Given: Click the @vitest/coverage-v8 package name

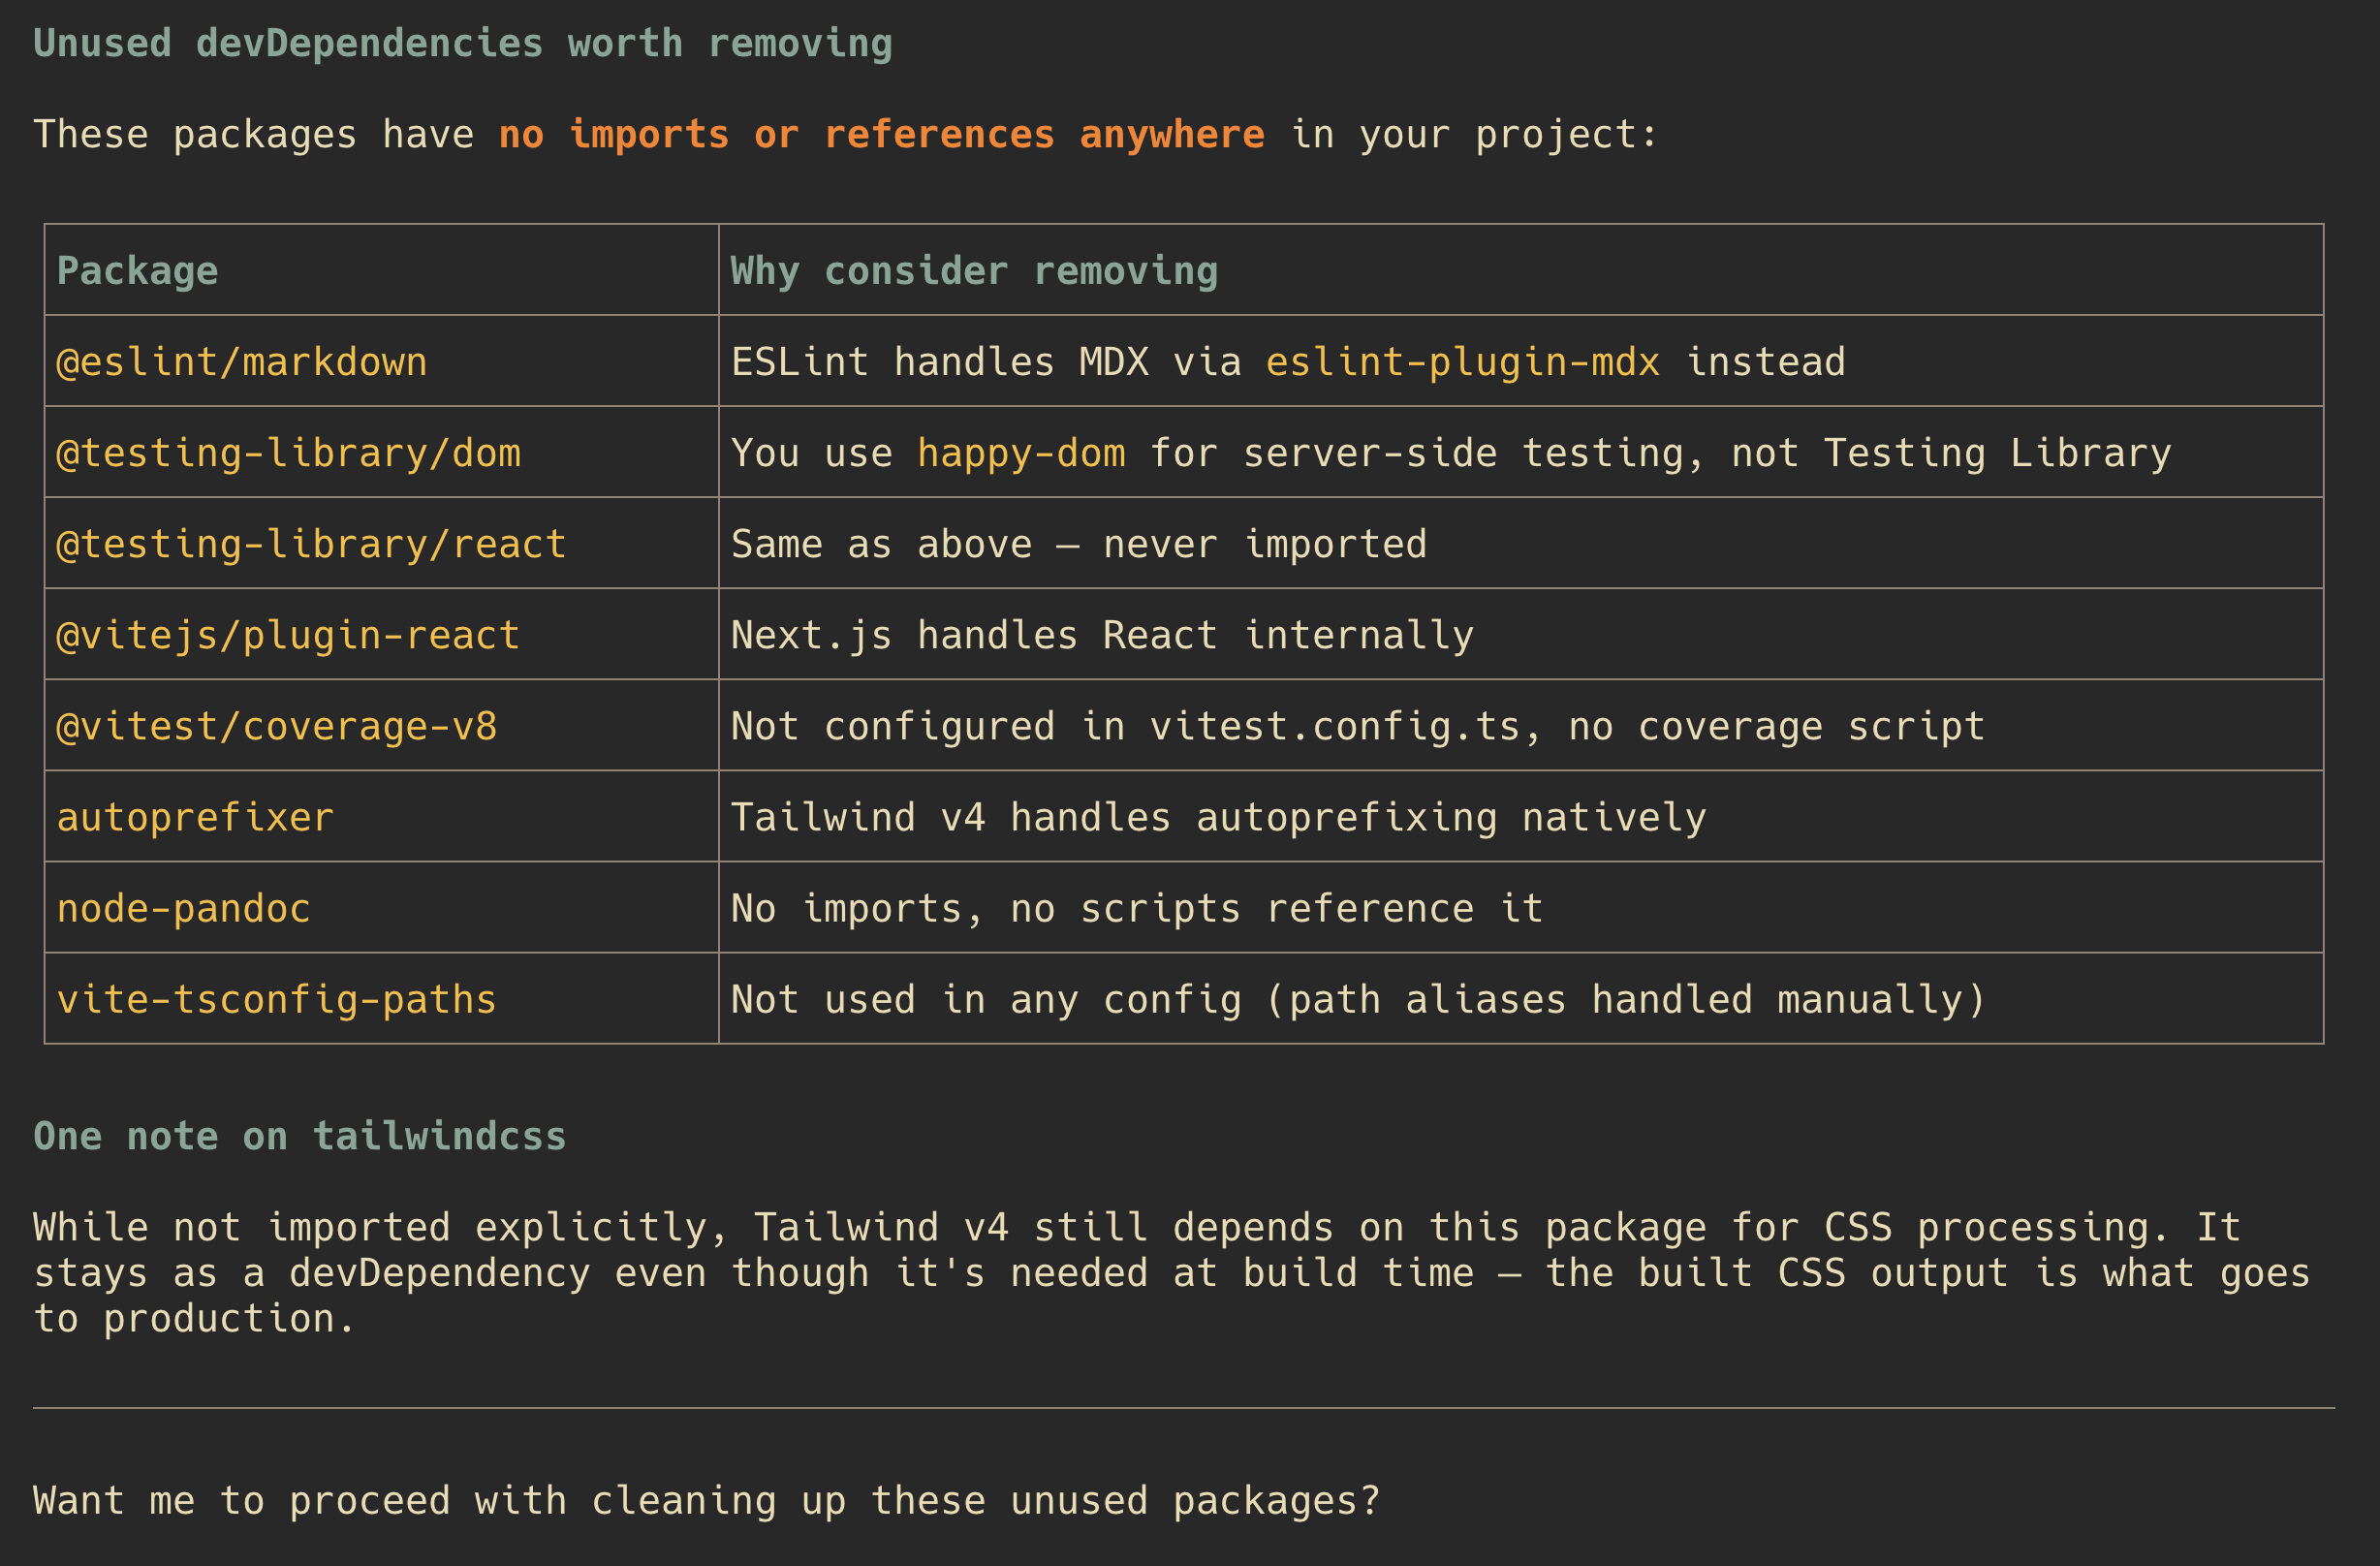Looking at the screenshot, I should pos(277,726).
